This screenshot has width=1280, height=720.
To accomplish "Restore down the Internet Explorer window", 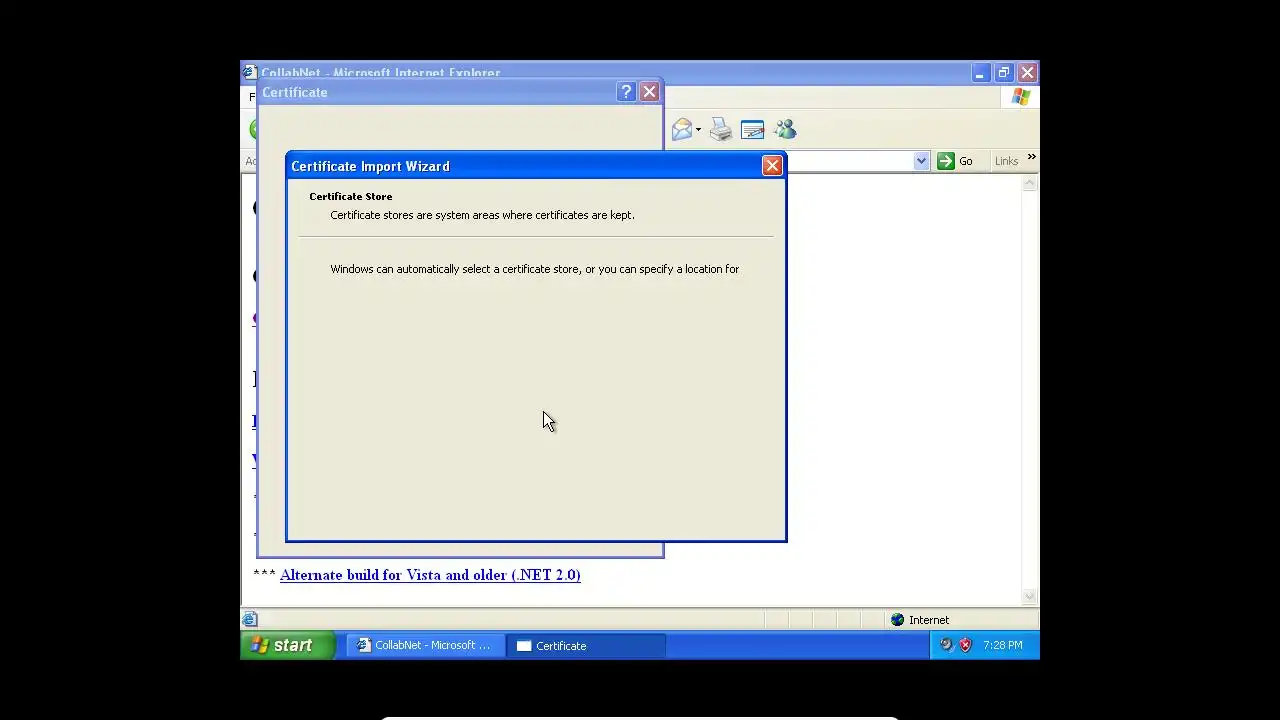I will click(1003, 73).
